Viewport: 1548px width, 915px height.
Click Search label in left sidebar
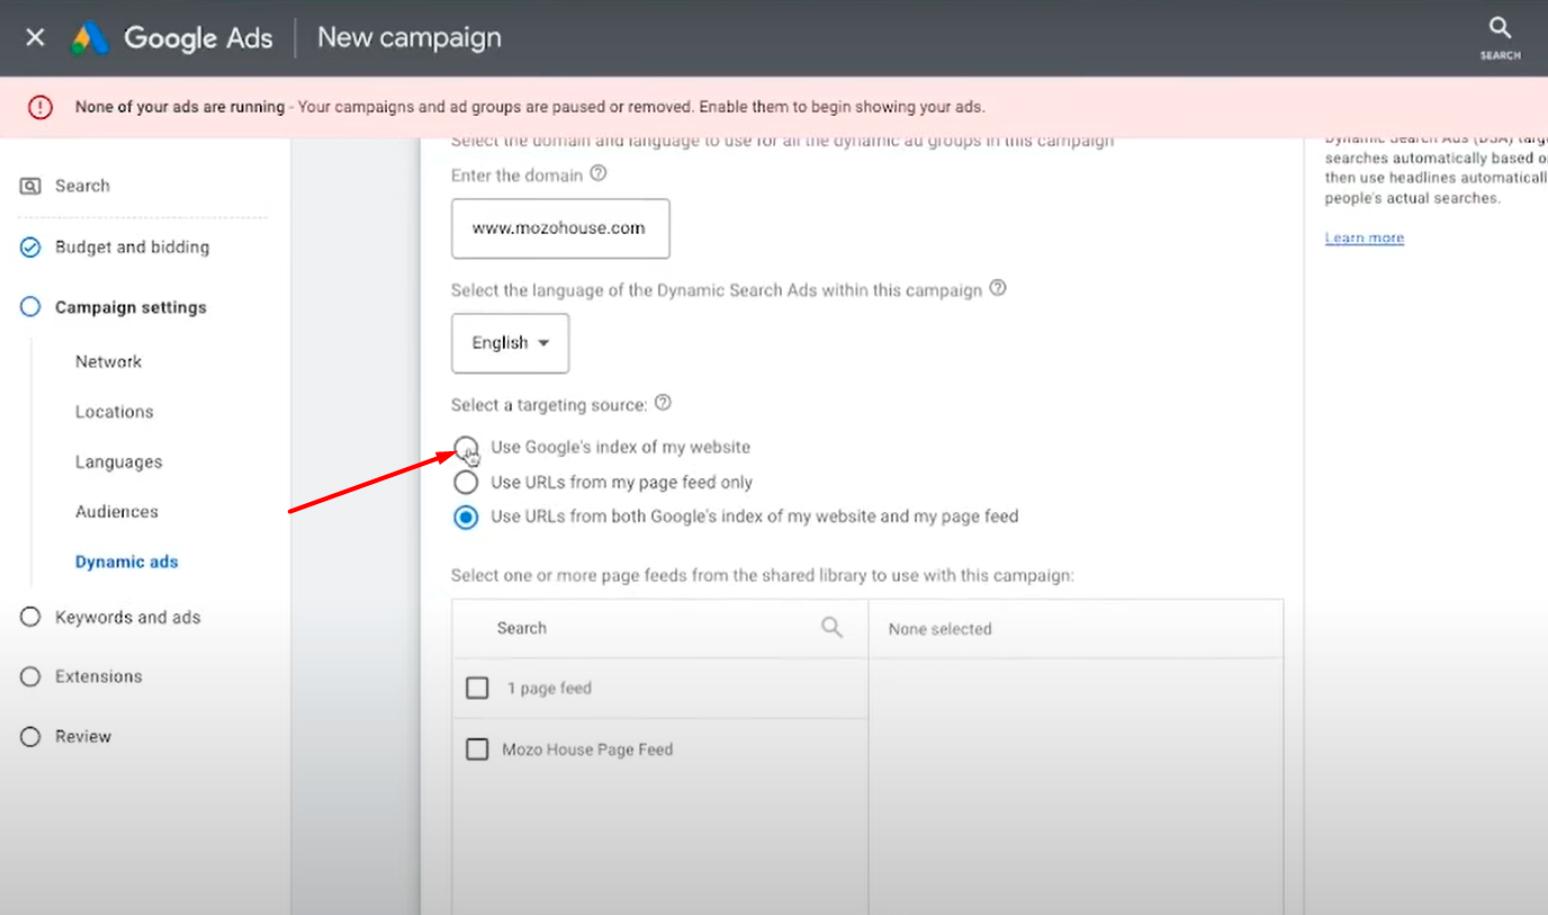(x=82, y=186)
